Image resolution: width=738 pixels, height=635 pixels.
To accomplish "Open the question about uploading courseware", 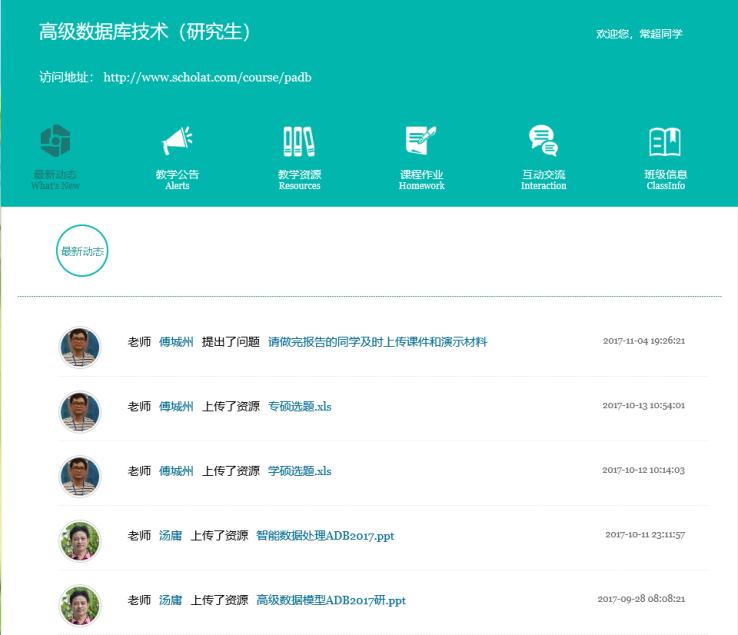I will [x=377, y=342].
